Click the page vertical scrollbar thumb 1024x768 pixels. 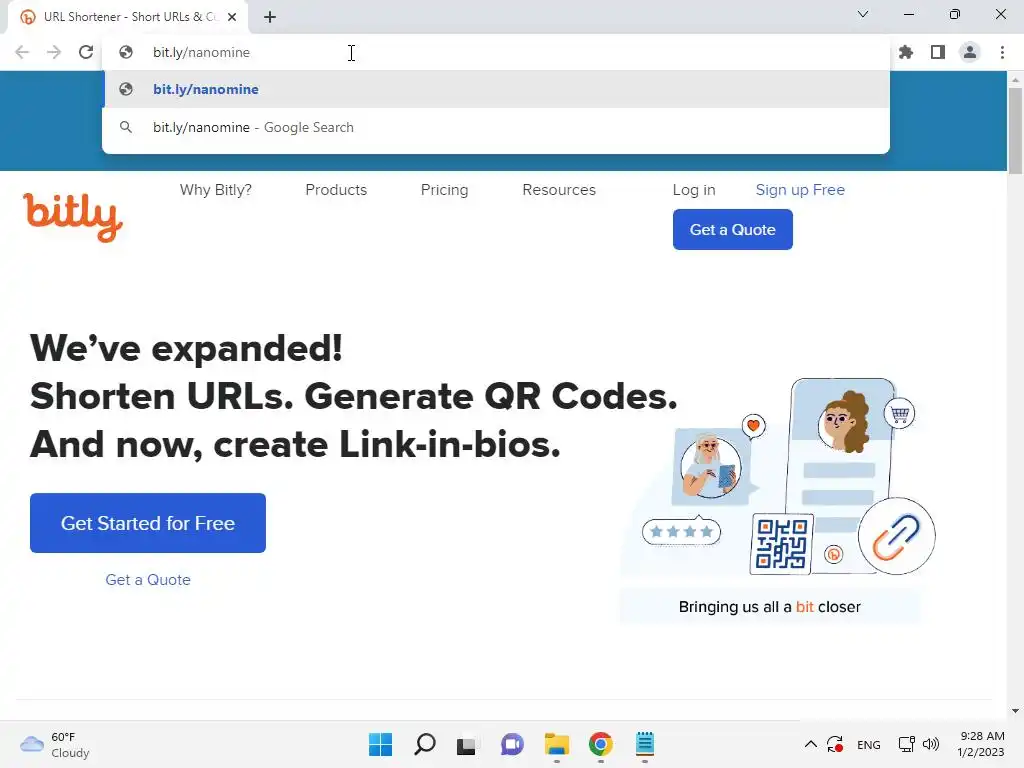[x=1015, y=131]
